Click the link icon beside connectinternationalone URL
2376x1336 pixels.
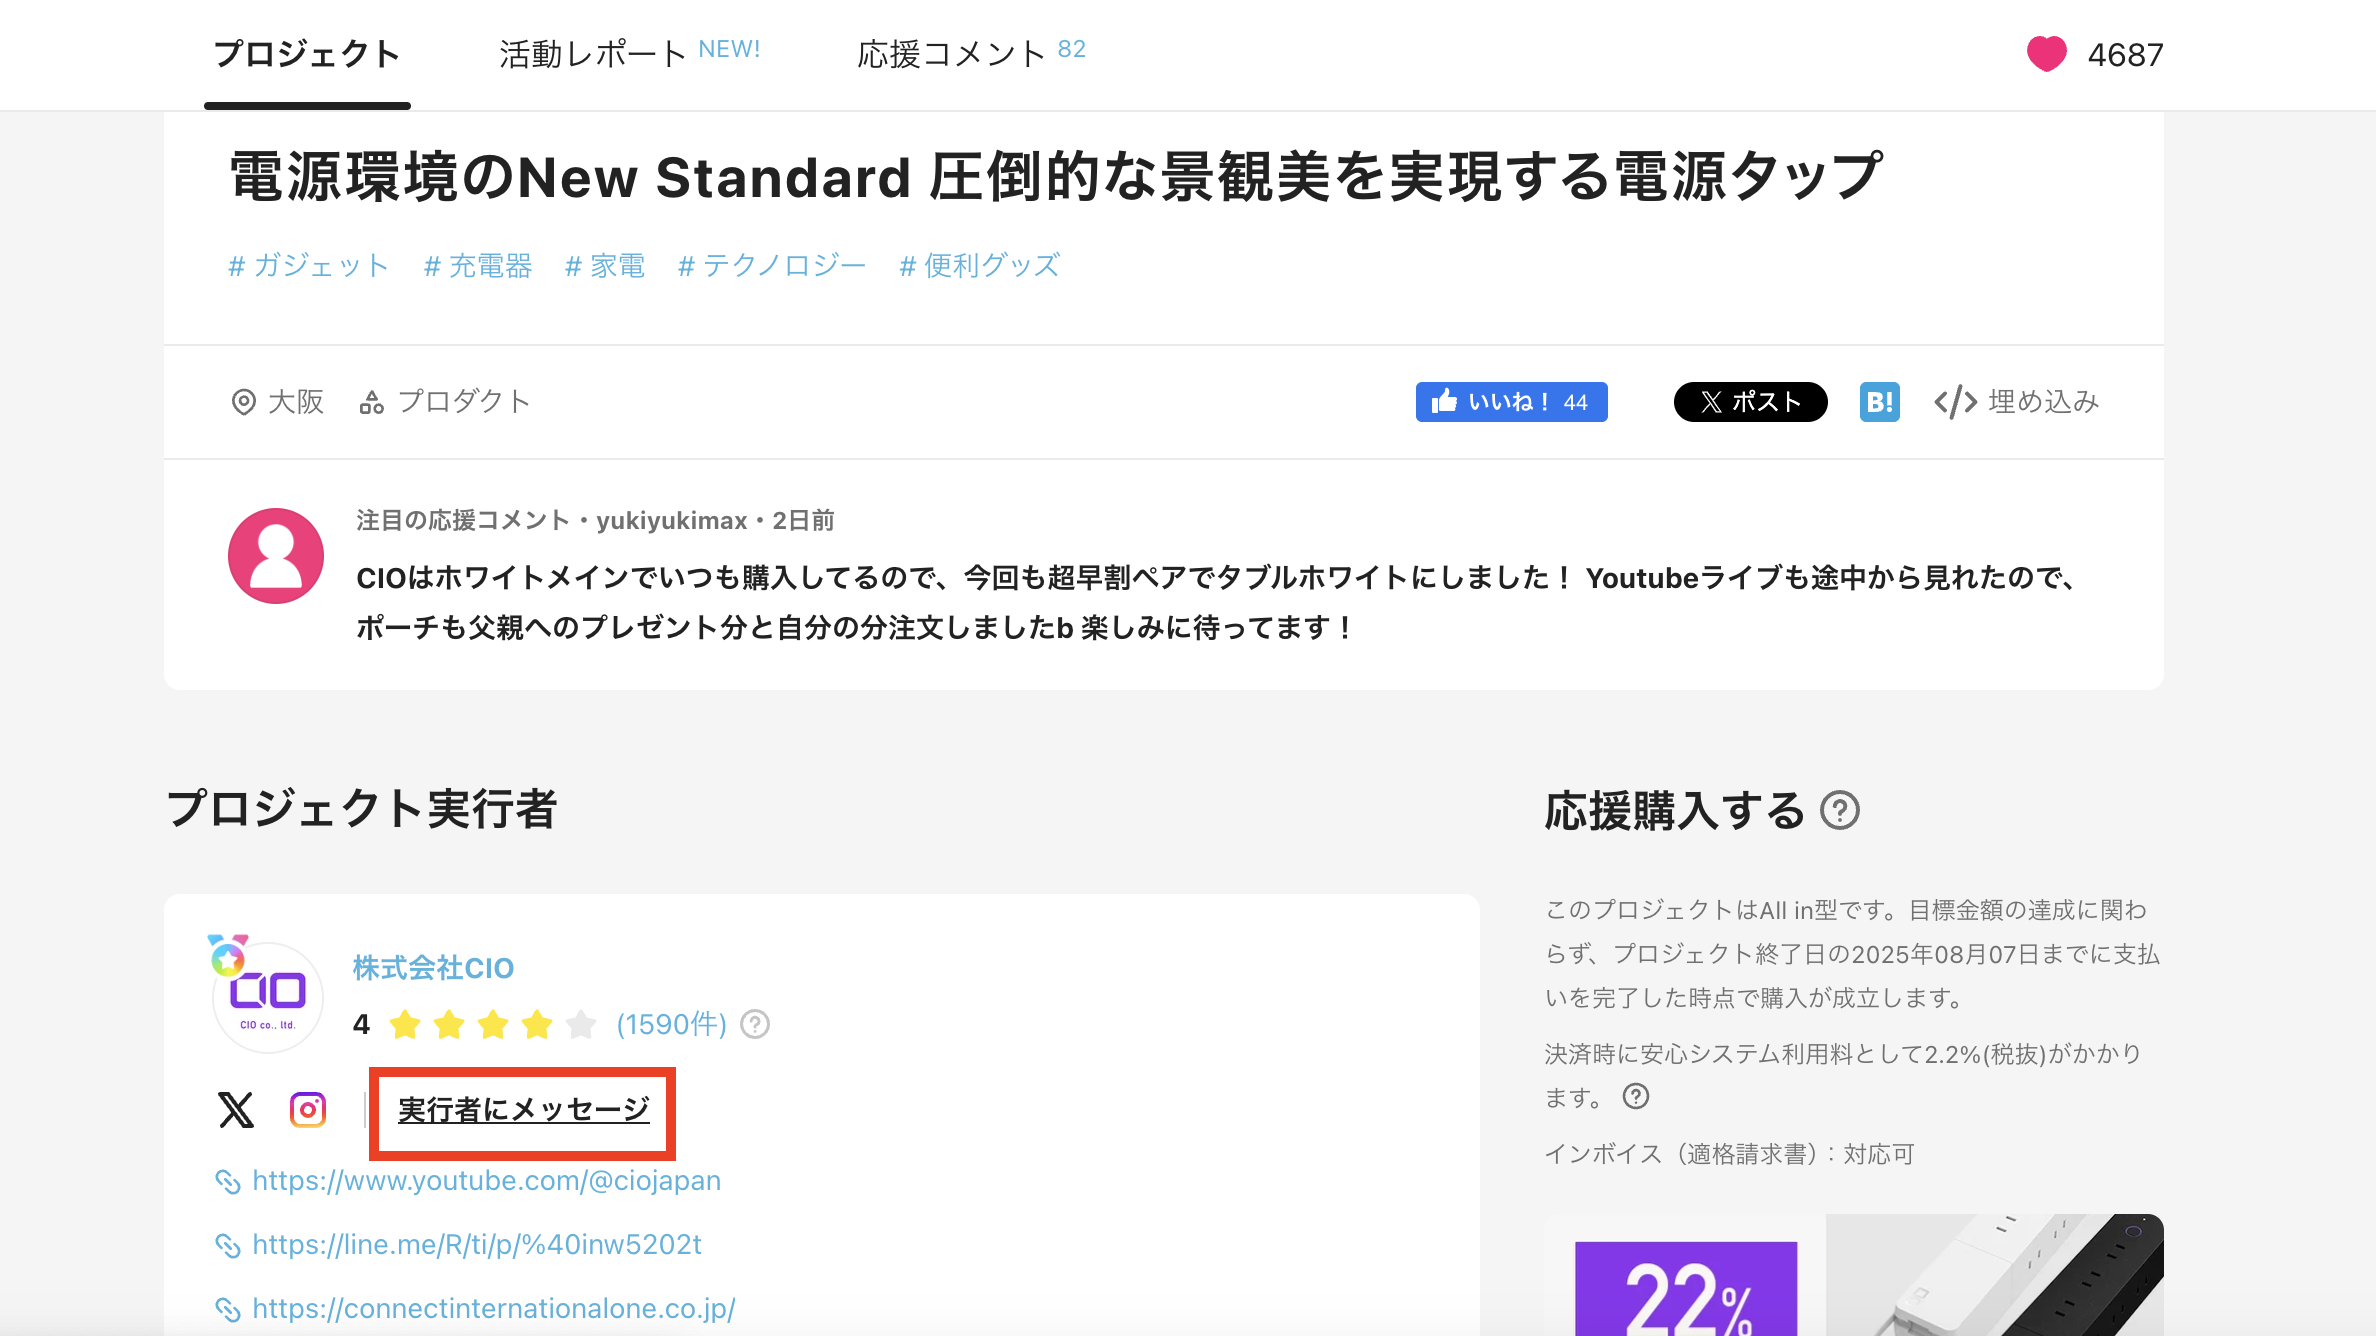click(228, 1310)
